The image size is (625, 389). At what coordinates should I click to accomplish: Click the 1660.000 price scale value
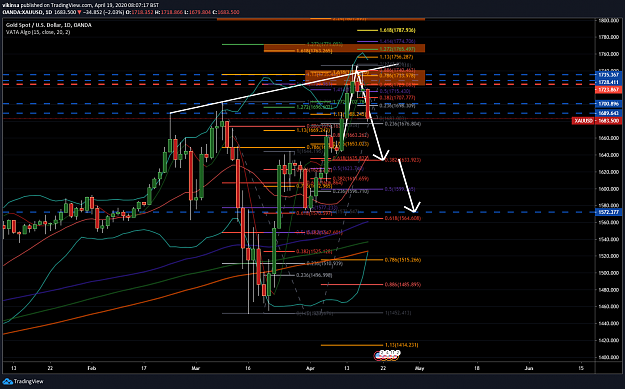tap(608, 138)
